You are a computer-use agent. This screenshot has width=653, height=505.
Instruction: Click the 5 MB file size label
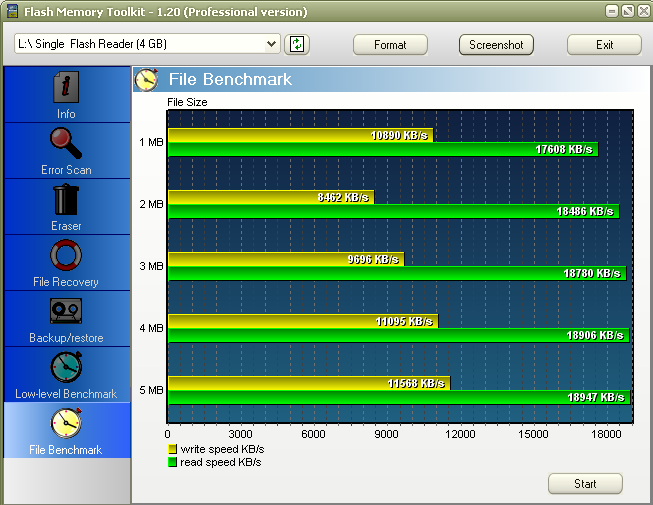click(x=151, y=390)
